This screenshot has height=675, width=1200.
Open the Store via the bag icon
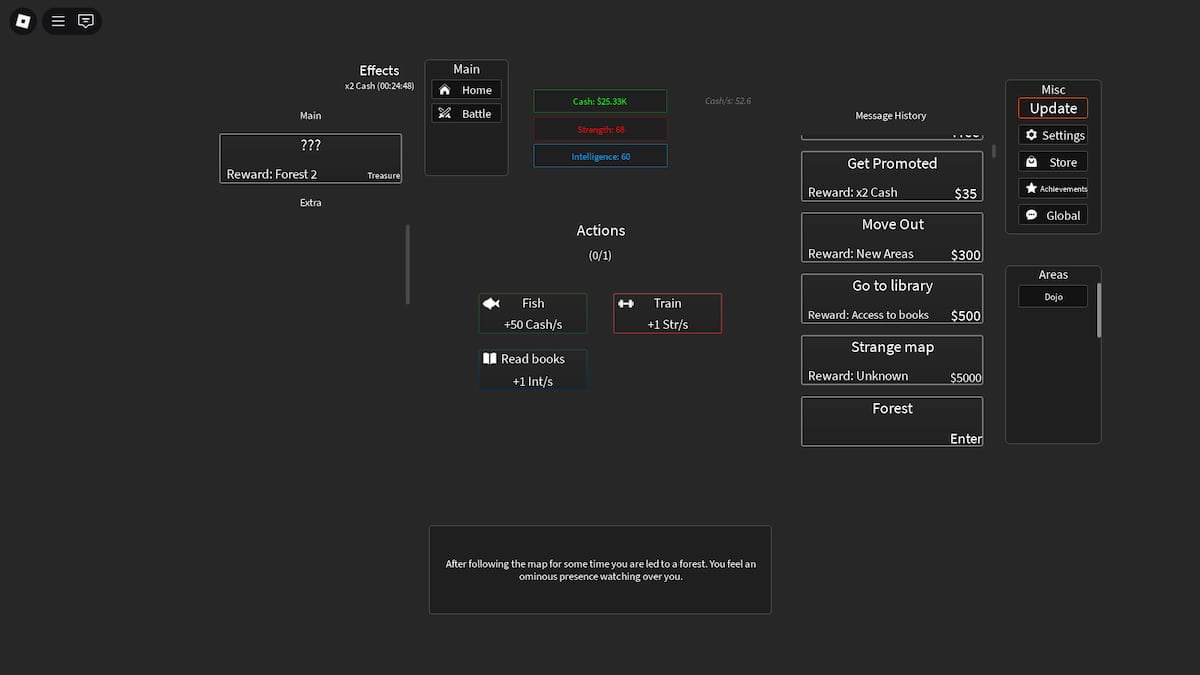[x=1031, y=161]
